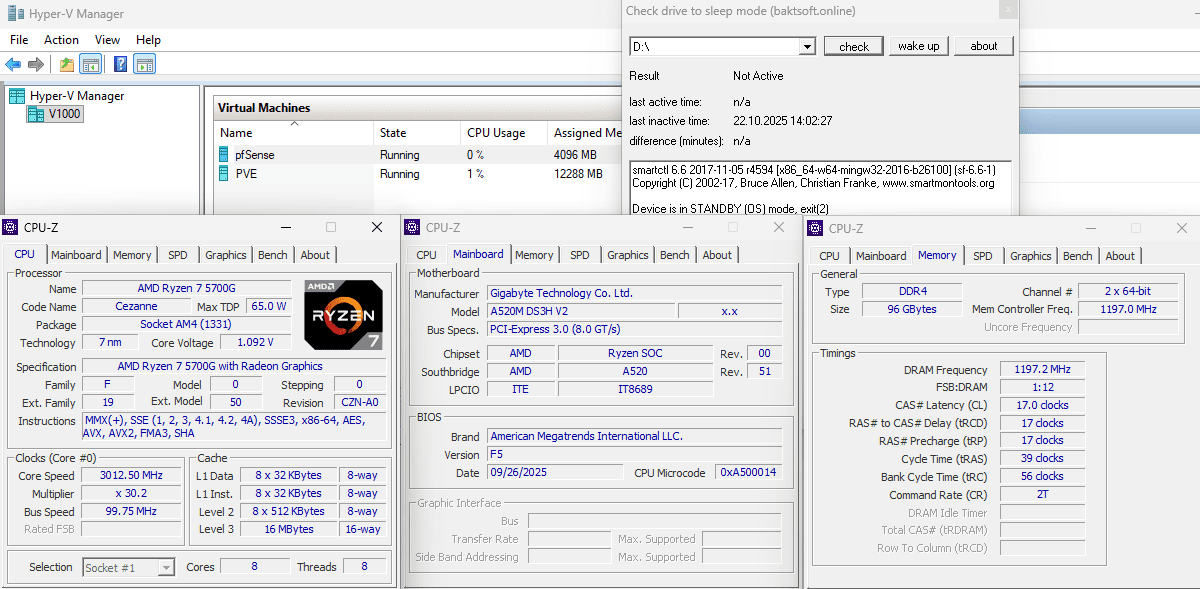Open SPD tab in CPU-Z processor window
Image resolution: width=1200 pixels, height=589 pixels.
(x=178, y=255)
